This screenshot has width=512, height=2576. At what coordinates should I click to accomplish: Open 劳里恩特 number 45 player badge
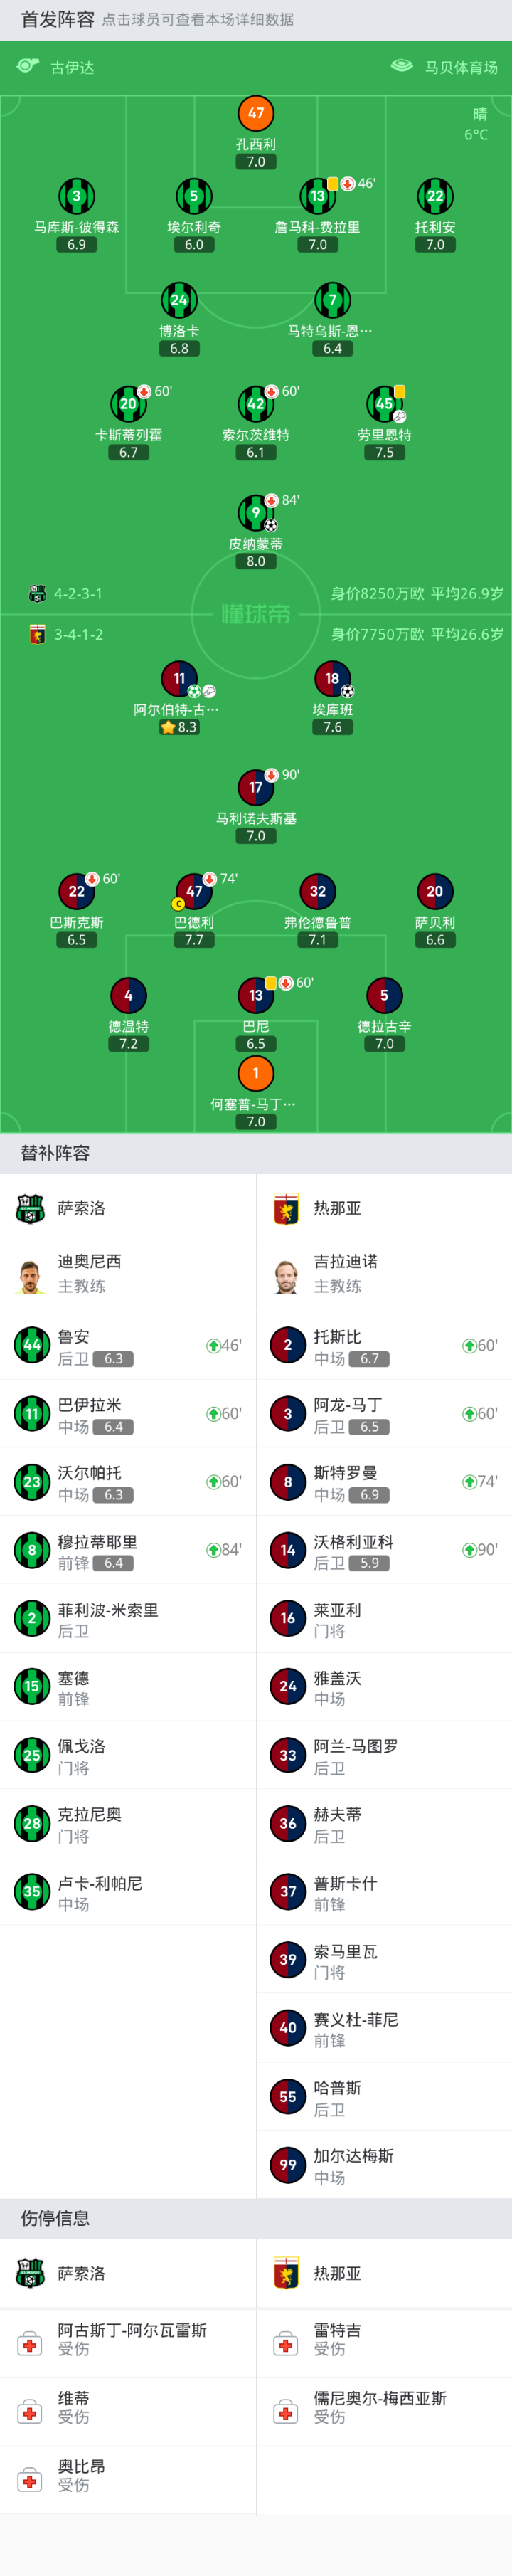(x=384, y=404)
